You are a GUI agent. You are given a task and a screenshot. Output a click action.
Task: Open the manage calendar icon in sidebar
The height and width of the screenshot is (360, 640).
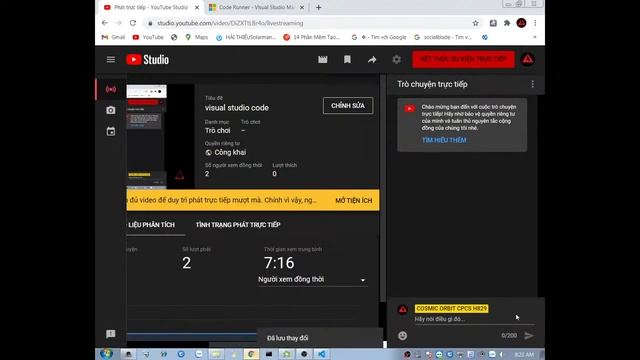111,131
